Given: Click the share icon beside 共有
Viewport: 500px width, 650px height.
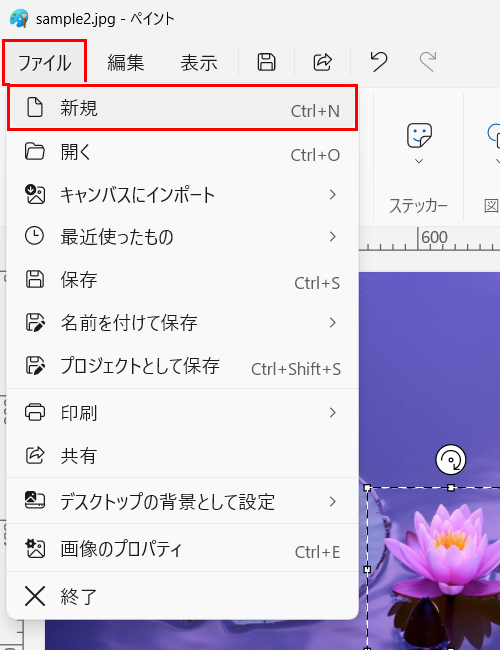Looking at the screenshot, I should (35, 455).
